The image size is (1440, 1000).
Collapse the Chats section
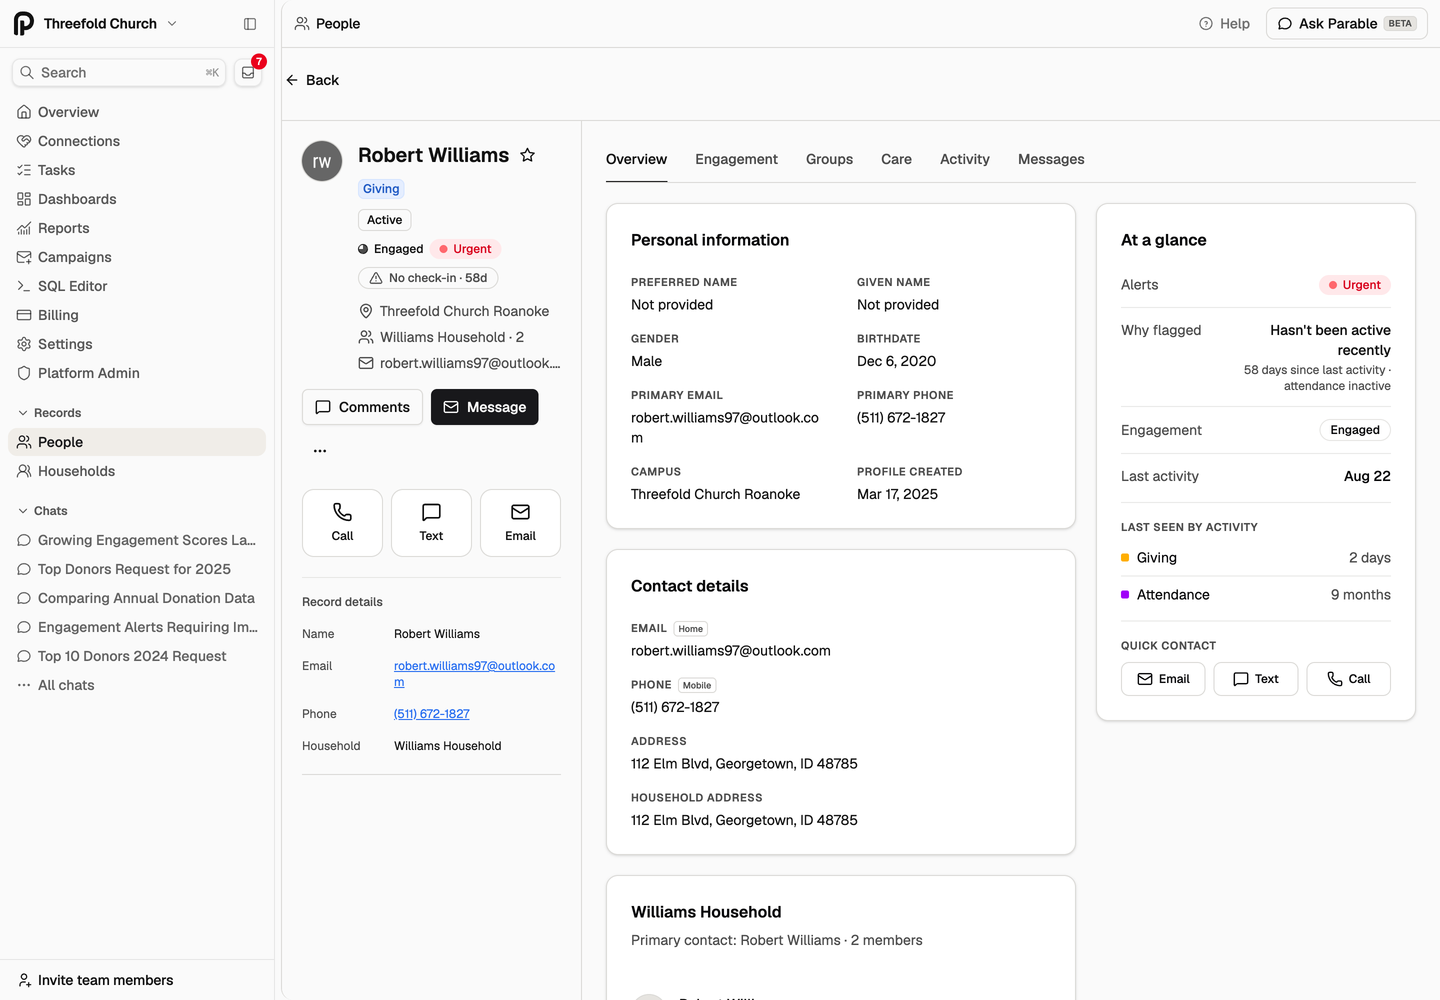pos(42,511)
